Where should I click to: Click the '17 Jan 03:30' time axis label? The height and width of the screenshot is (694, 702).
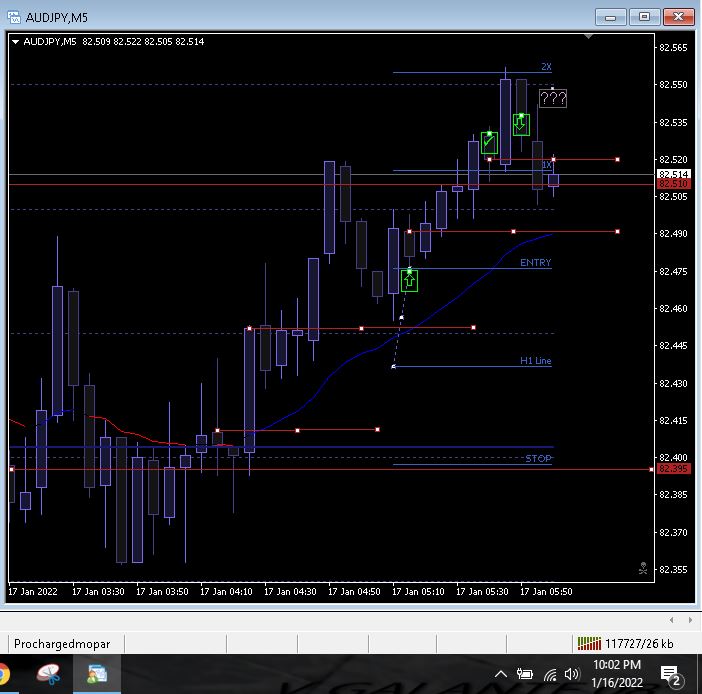[98, 591]
